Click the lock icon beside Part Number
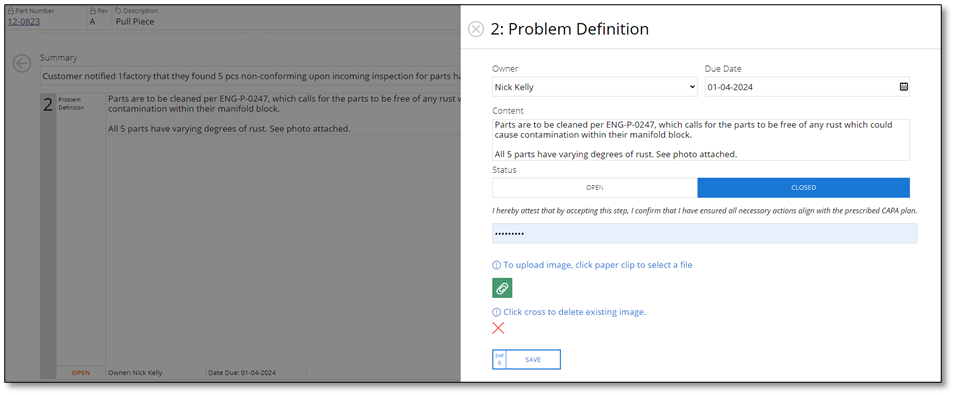954x395 pixels. click(x=10, y=11)
